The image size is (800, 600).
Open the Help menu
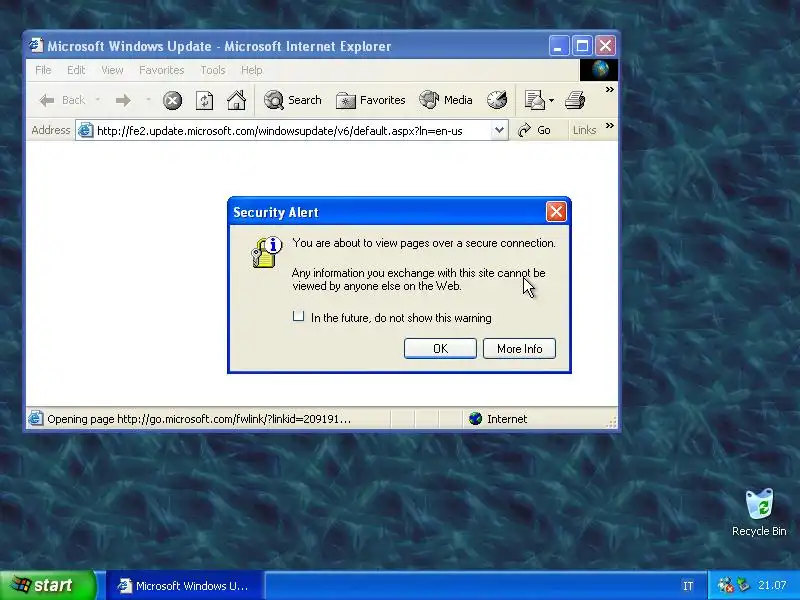(x=252, y=70)
